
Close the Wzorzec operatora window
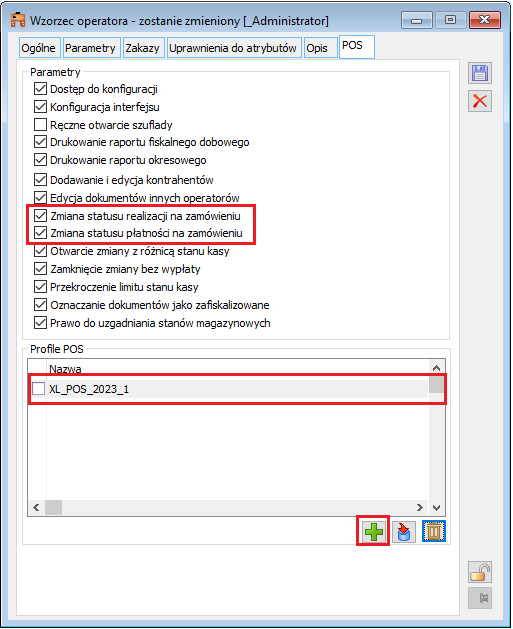coord(485,20)
